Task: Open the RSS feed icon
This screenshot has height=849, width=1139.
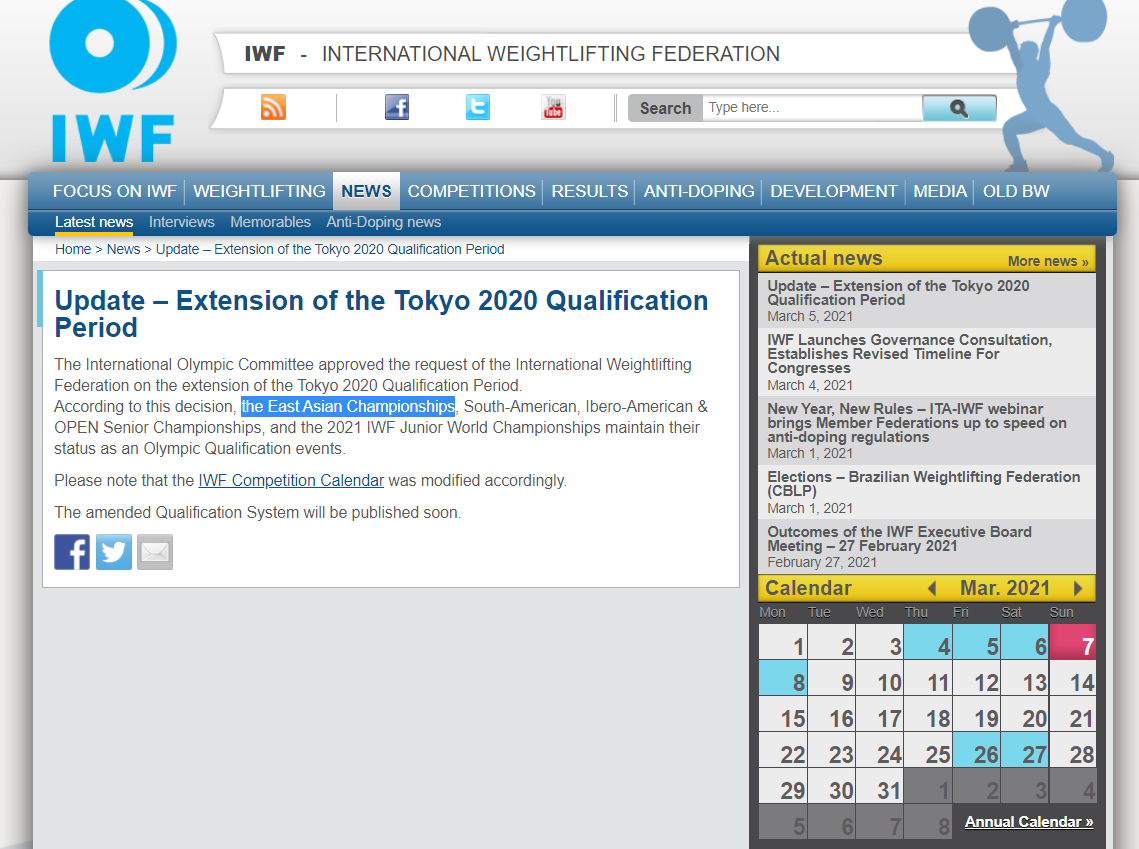Action: click(x=273, y=107)
